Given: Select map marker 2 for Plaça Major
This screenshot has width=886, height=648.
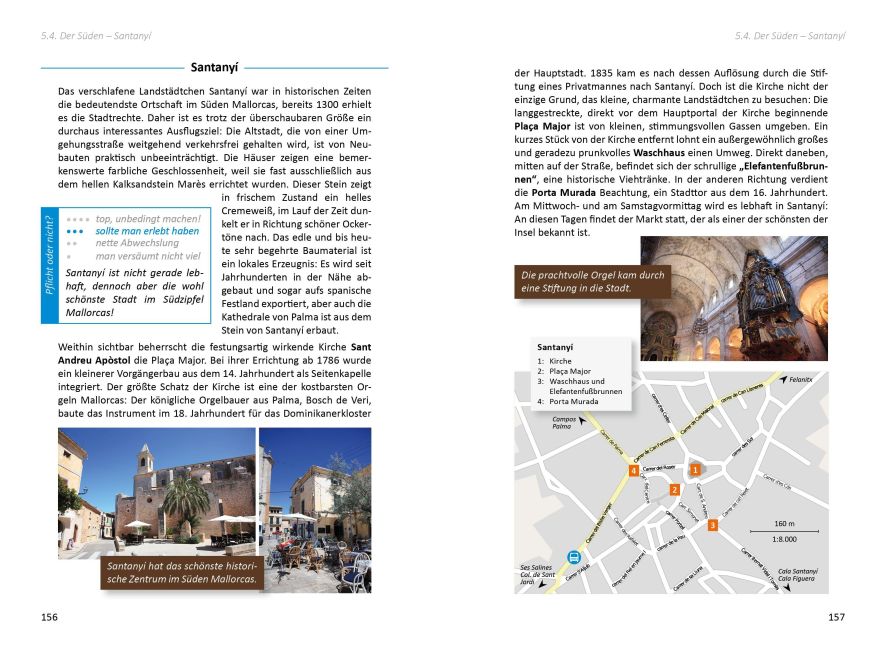Looking at the screenshot, I should coord(674,490).
